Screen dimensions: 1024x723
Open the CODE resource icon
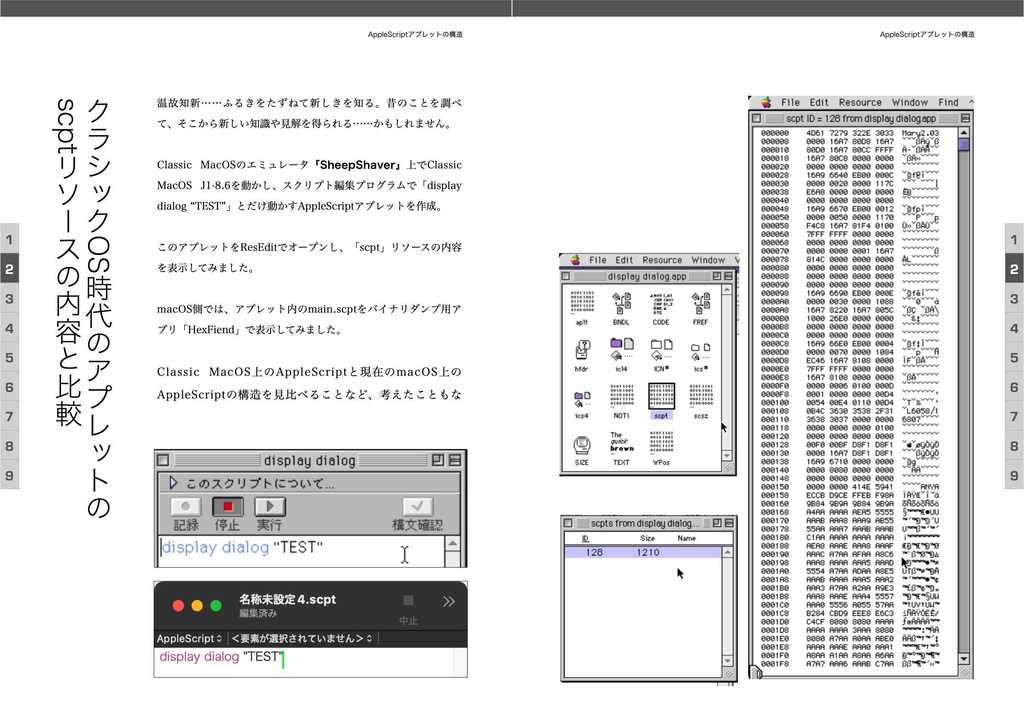pyautogui.click(x=662, y=300)
